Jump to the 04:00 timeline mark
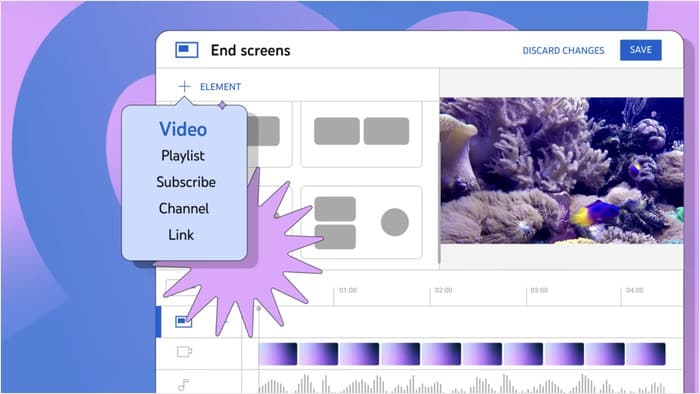The image size is (700, 394). (x=634, y=290)
